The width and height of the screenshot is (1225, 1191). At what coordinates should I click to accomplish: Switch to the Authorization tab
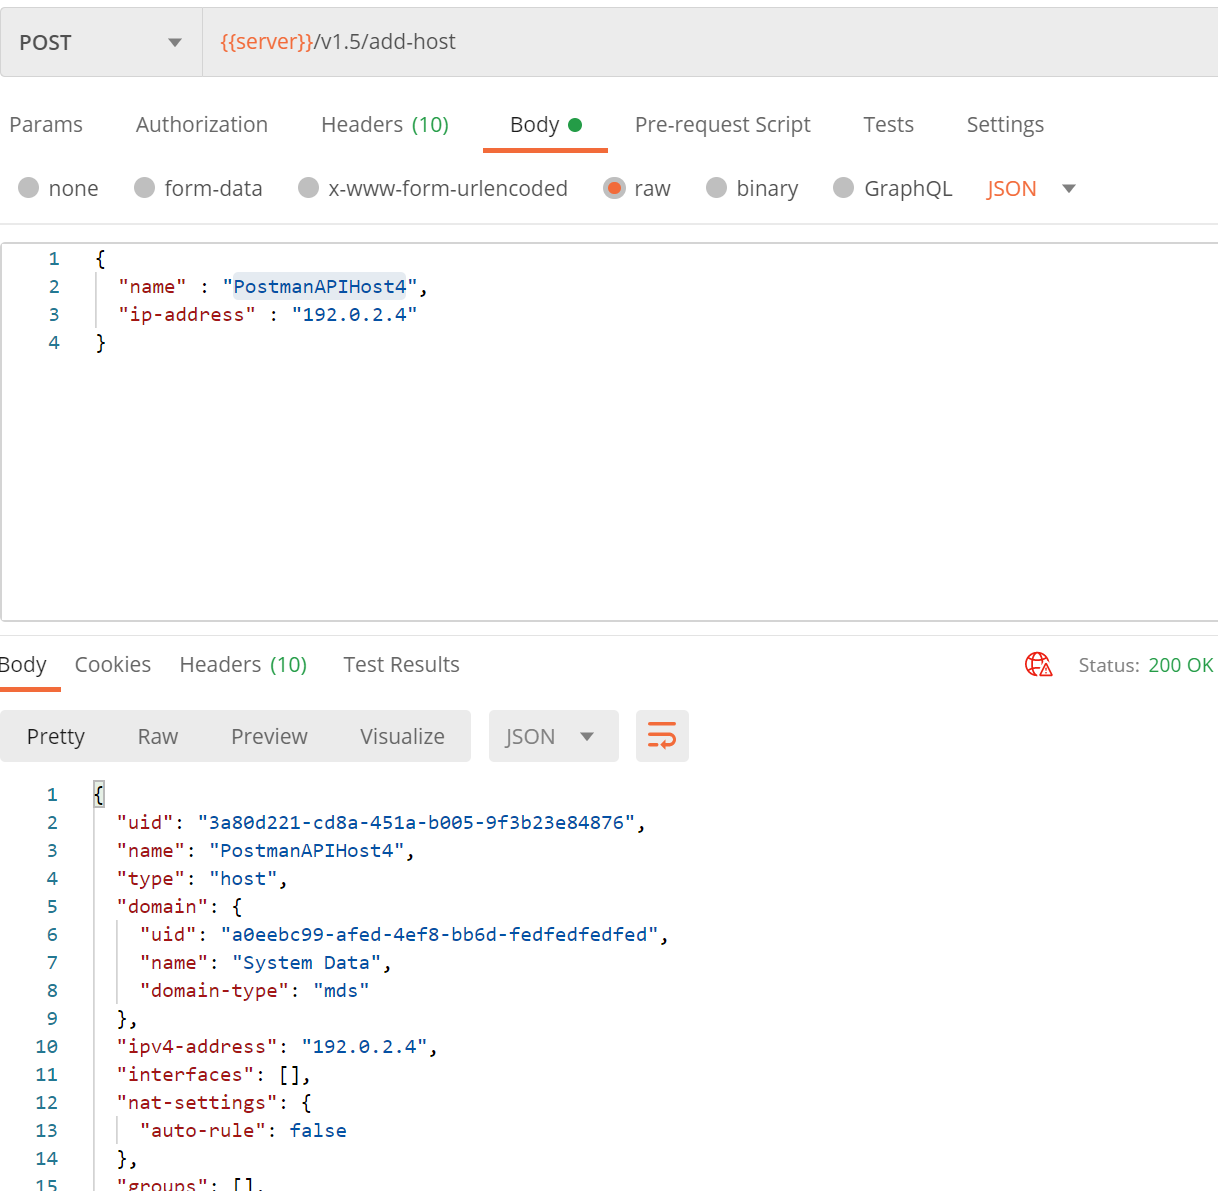pos(202,125)
